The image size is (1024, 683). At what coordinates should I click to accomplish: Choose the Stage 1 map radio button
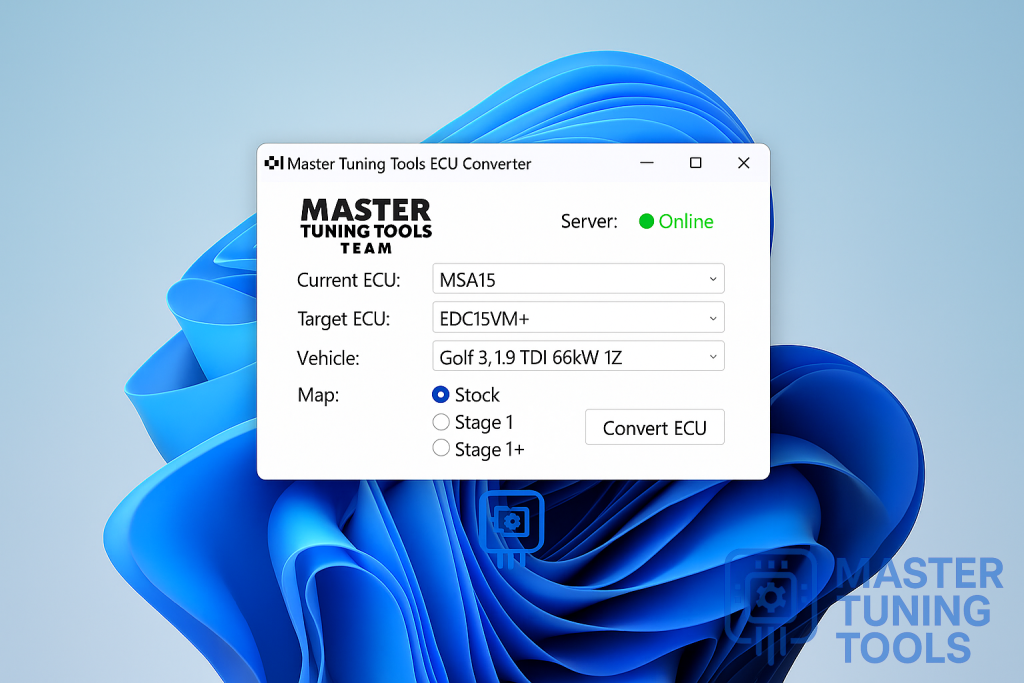point(441,423)
